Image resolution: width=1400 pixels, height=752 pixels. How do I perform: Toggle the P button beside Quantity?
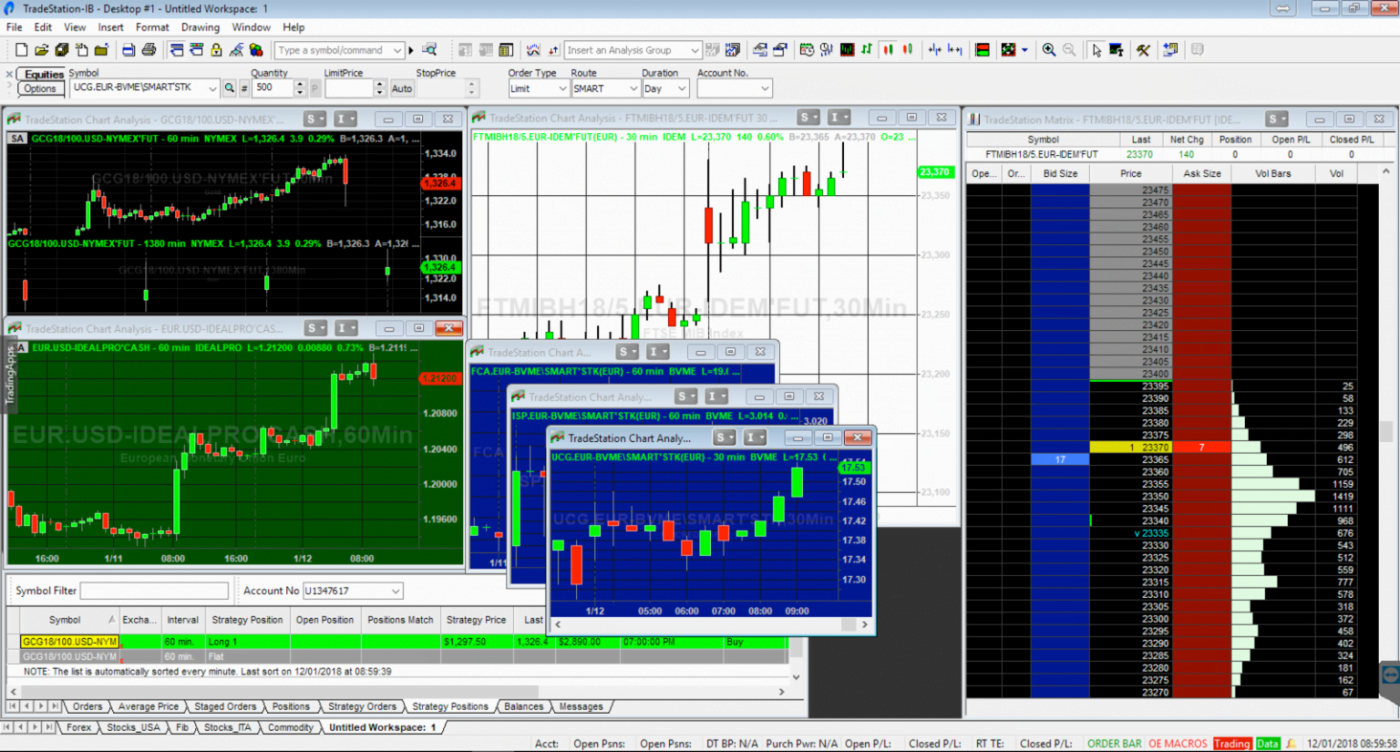316,89
